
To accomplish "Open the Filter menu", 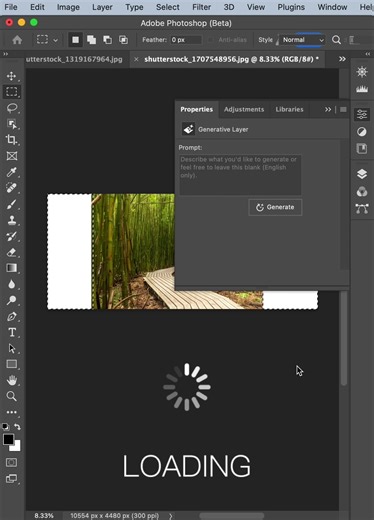I will (201, 7).
